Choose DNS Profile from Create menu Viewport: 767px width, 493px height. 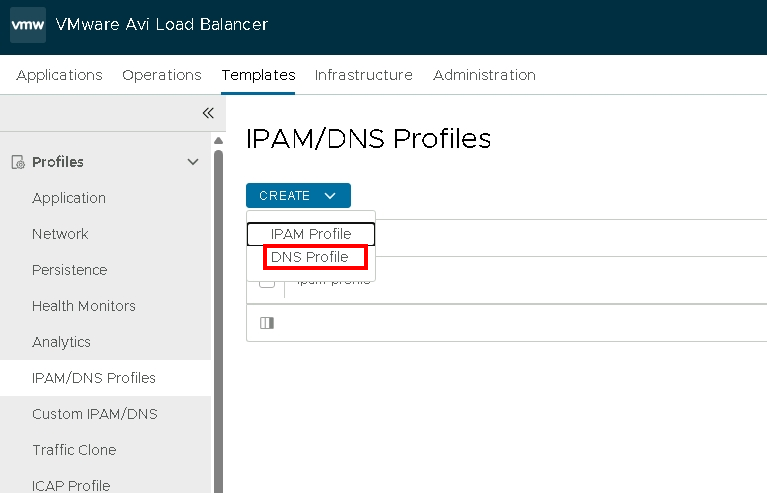pyautogui.click(x=310, y=257)
